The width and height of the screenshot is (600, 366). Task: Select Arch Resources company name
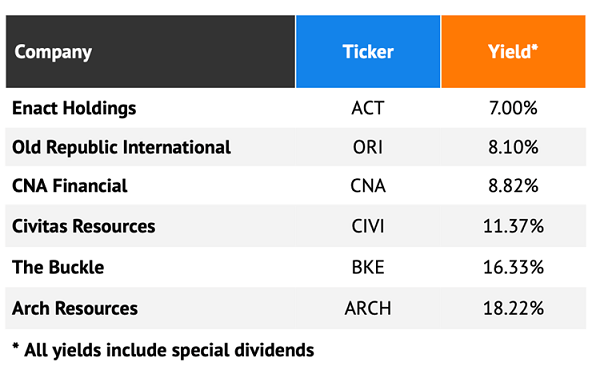[75, 308]
